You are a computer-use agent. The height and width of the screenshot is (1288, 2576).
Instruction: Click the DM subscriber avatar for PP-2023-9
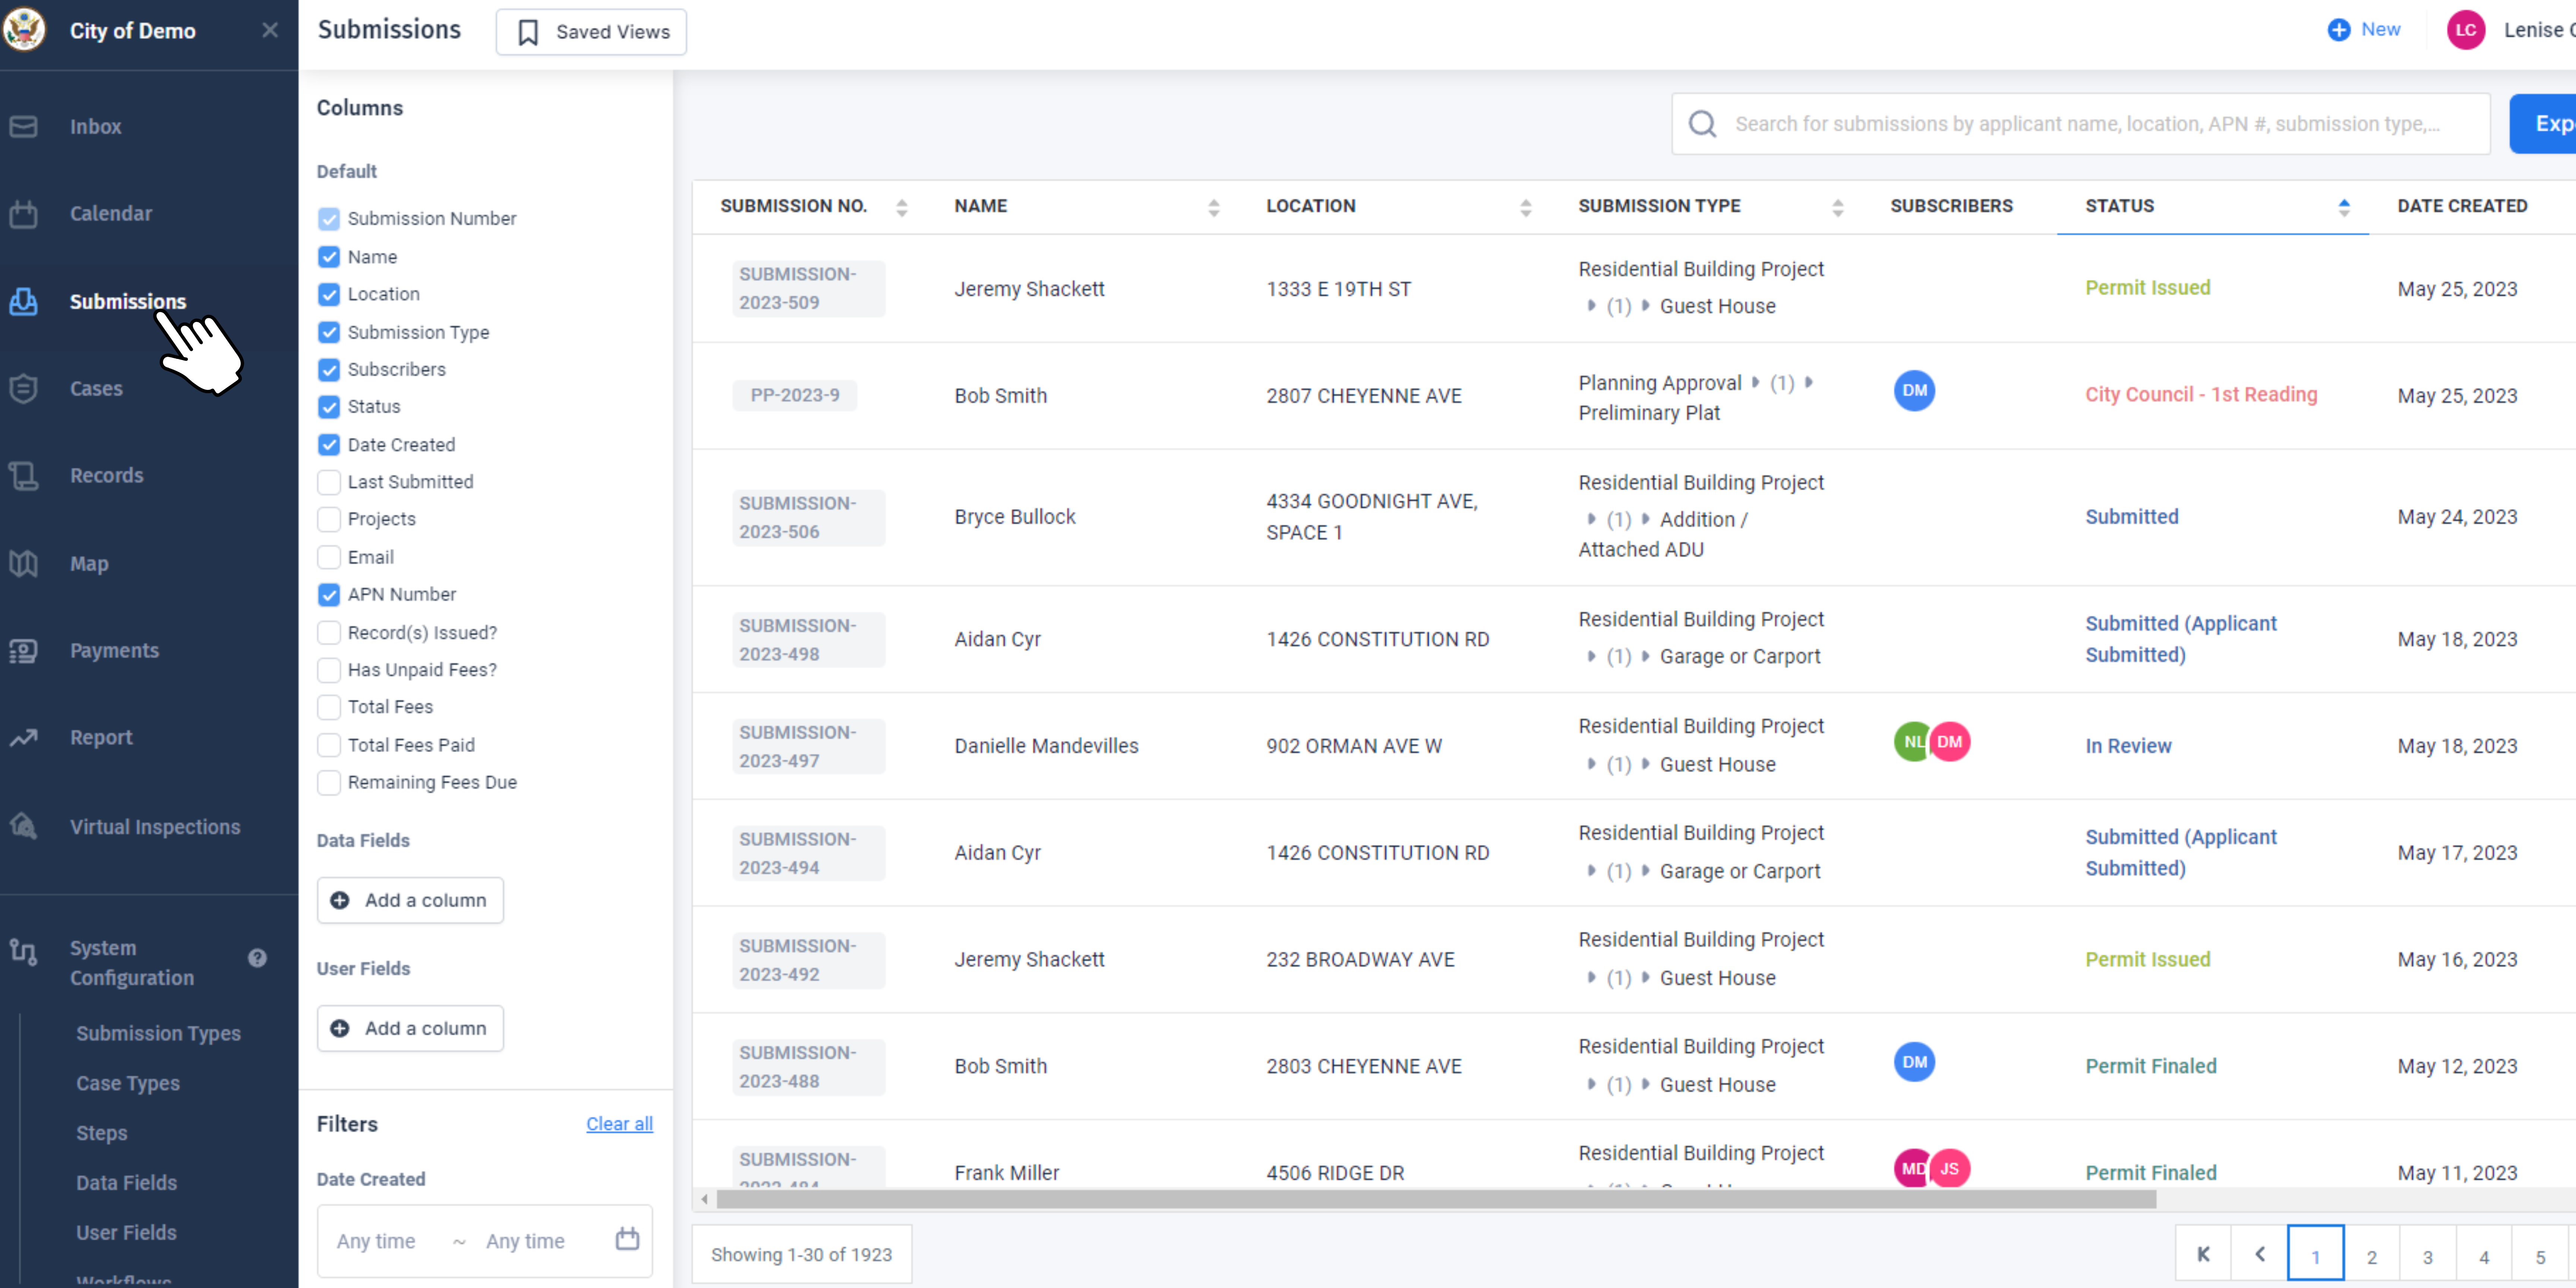(x=1914, y=391)
